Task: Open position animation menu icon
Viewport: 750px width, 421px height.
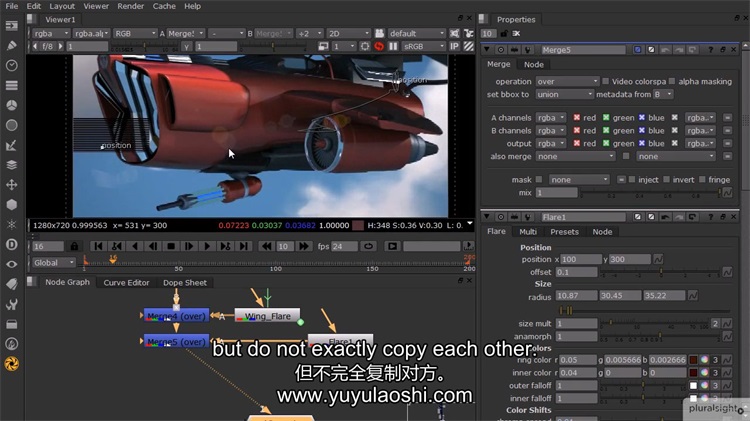Action: click(658, 259)
